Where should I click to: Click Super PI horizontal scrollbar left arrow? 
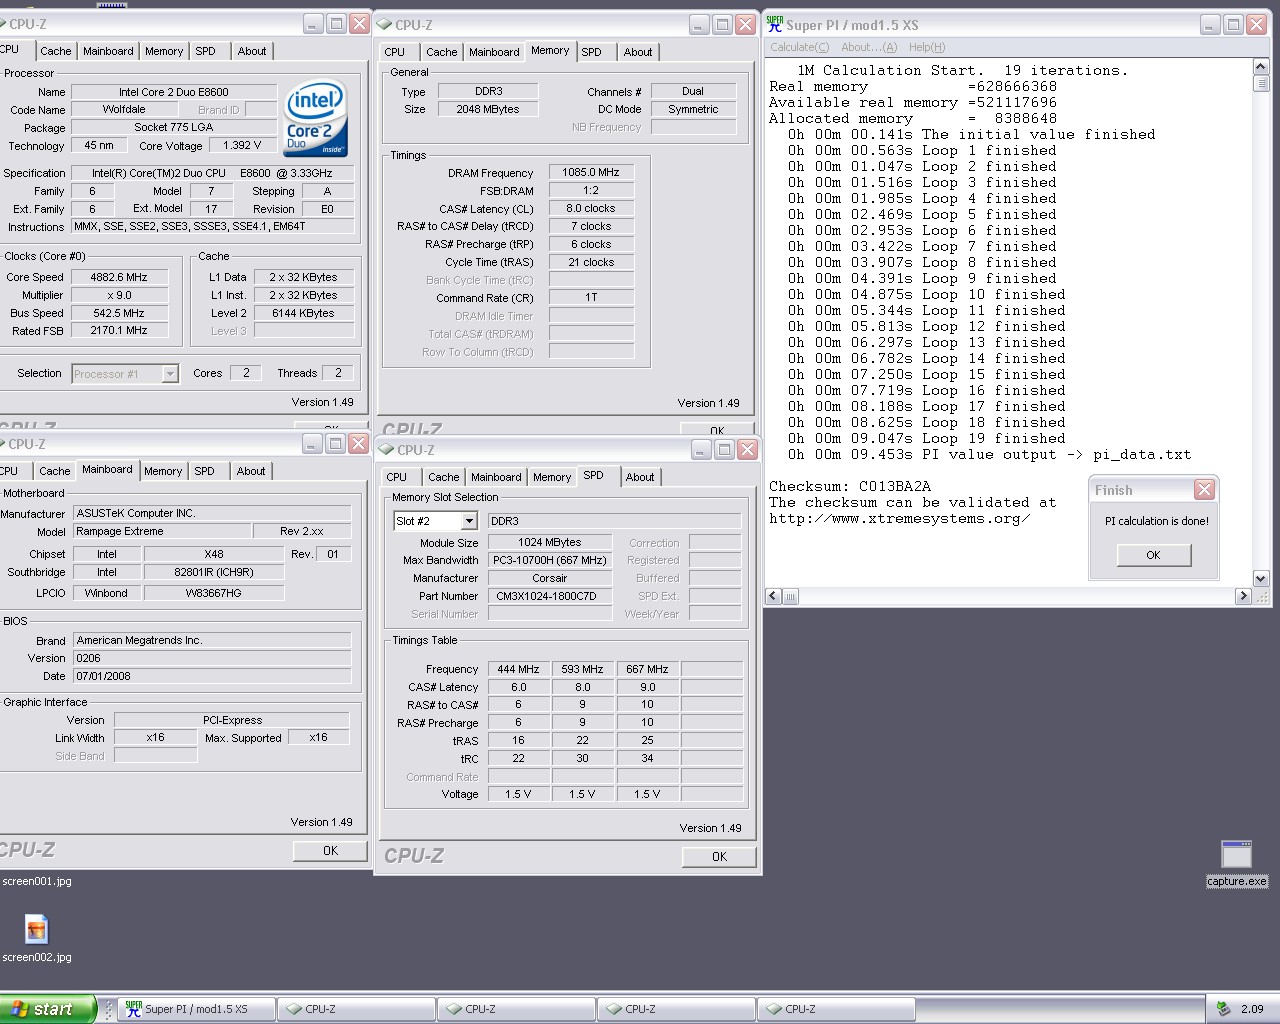(773, 596)
